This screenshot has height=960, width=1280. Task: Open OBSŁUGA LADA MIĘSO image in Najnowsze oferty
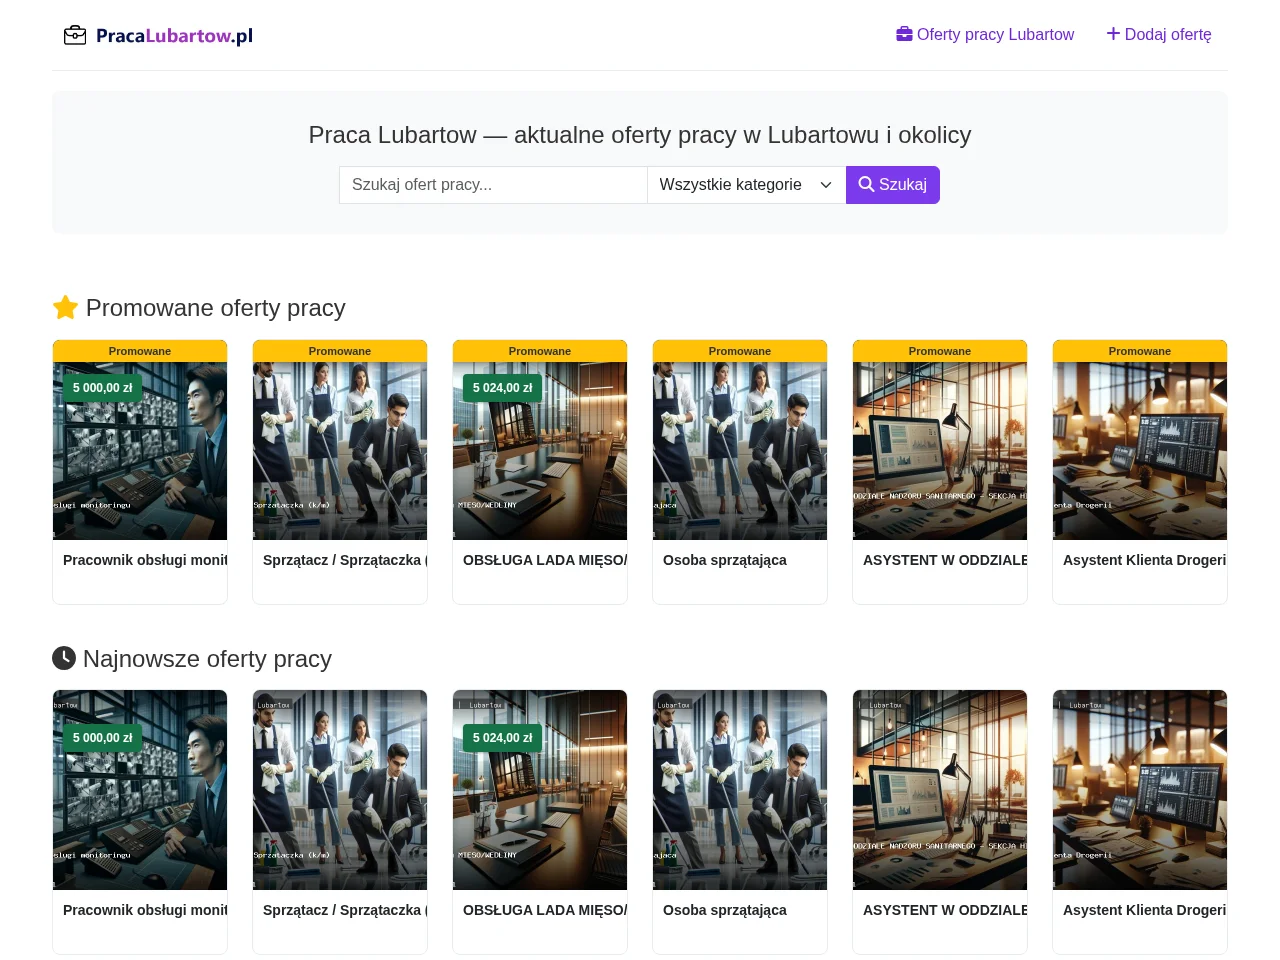pyautogui.click(x=540, y=790)
